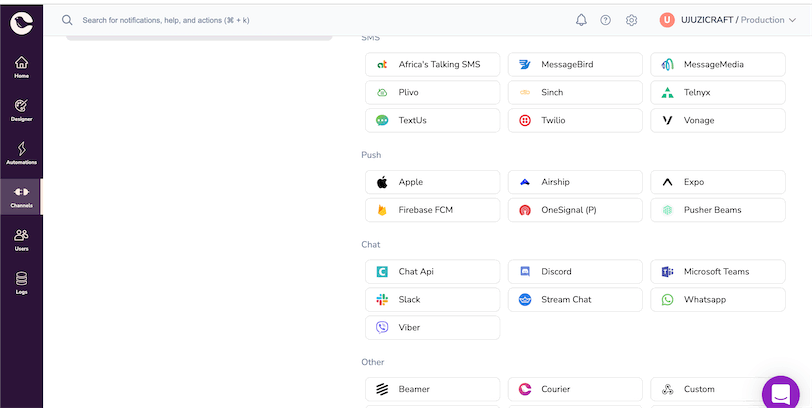Choose the Beamer provider

click(x=432, y=389)
